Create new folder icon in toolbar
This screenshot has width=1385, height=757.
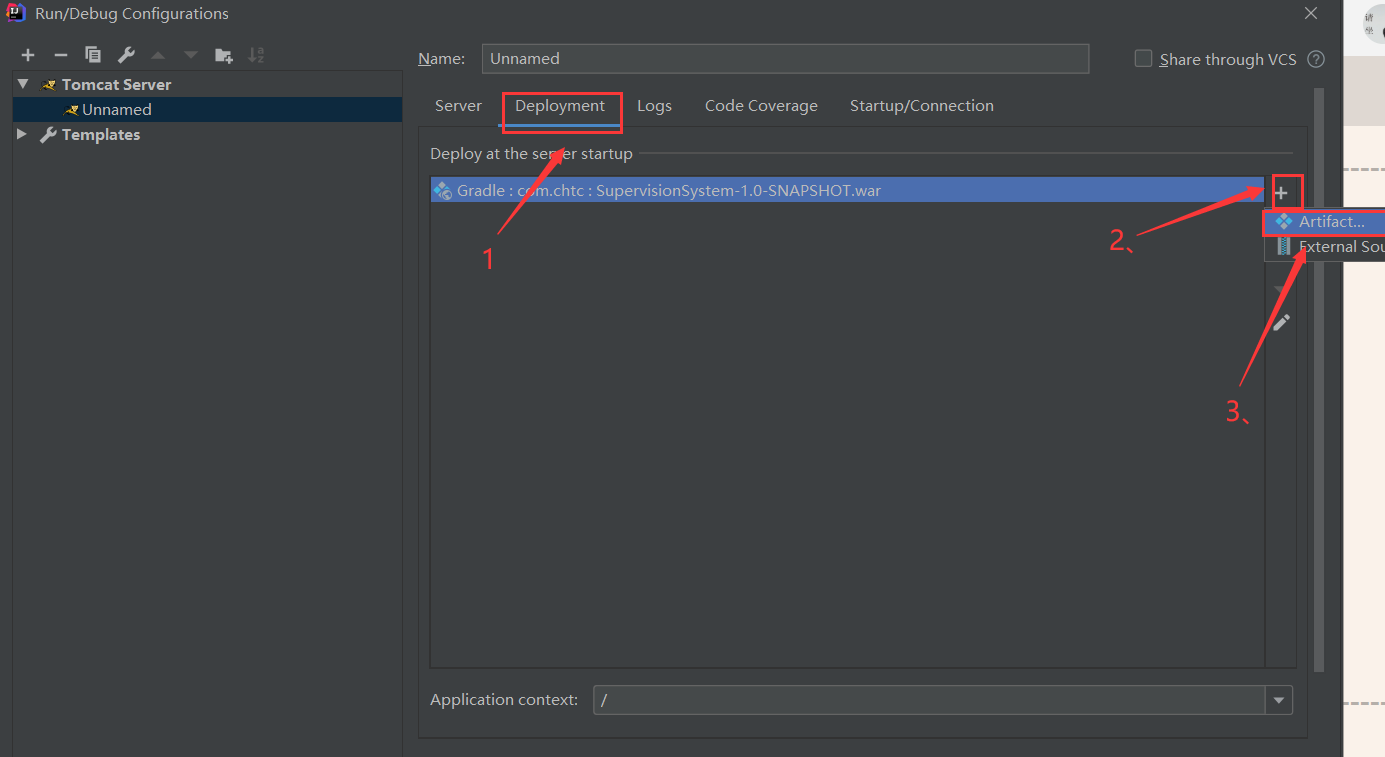coord(224,55)
